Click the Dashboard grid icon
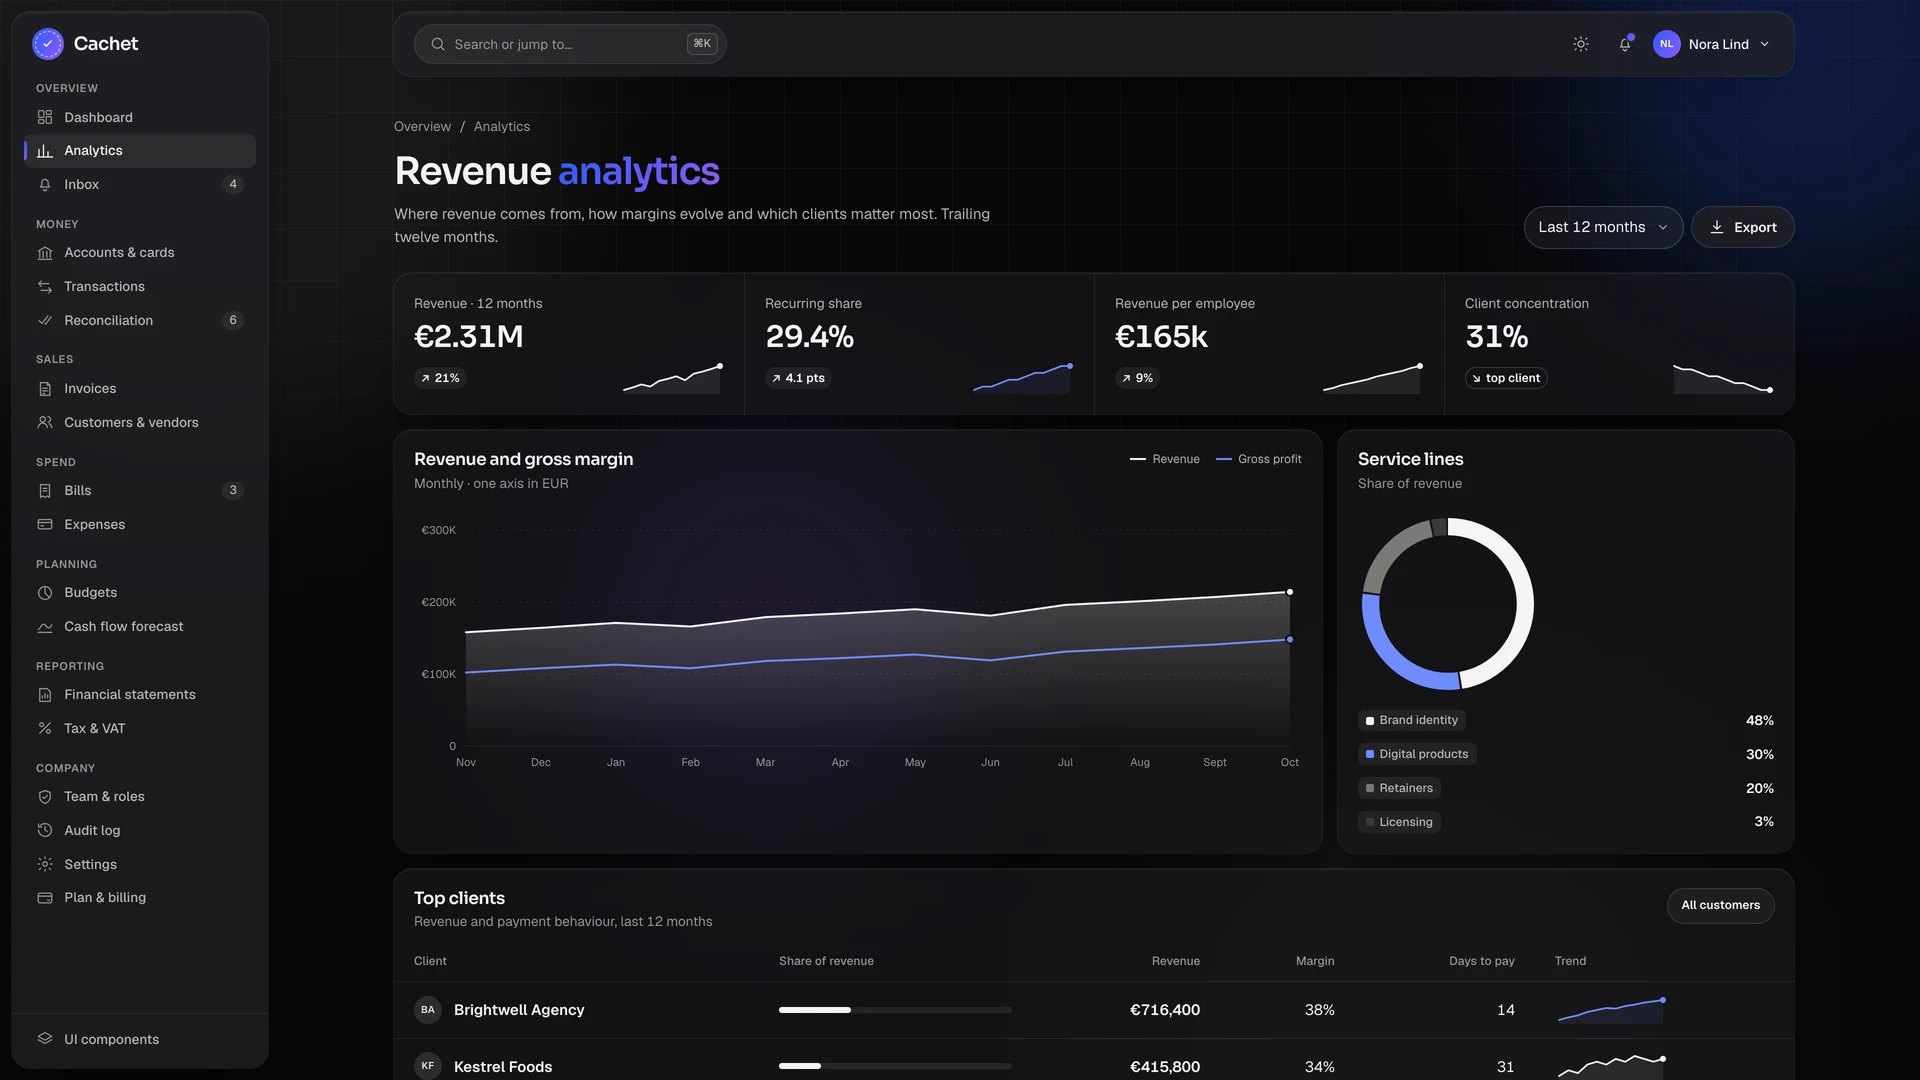 (45, 118)
